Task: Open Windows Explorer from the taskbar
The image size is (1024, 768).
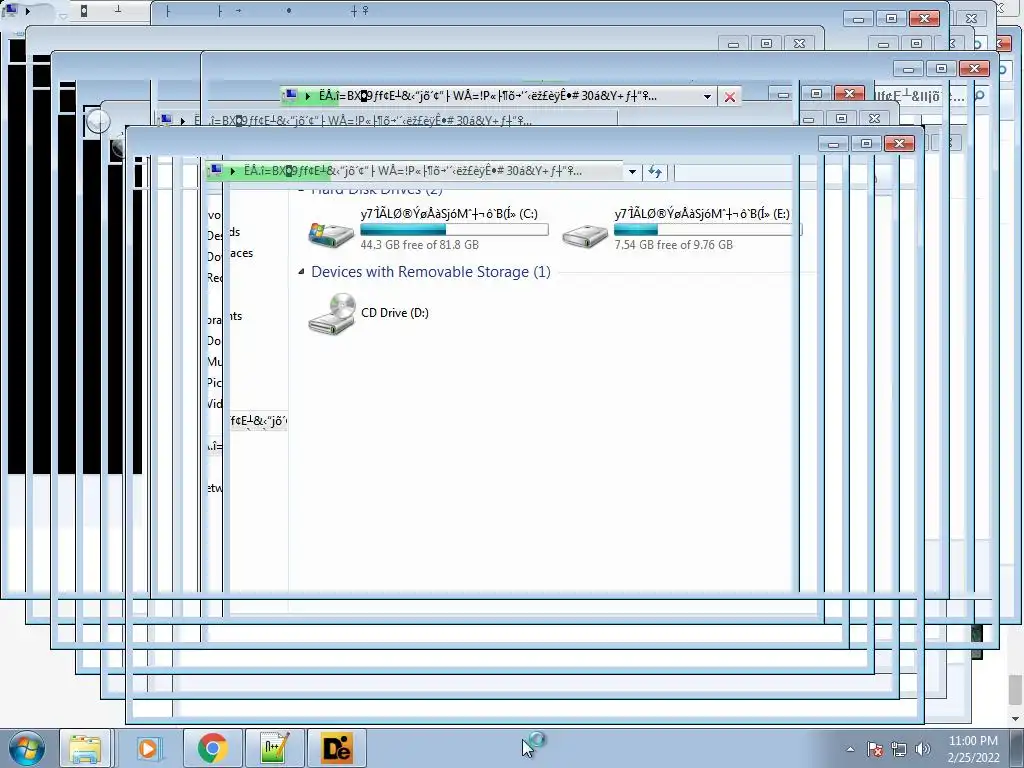Action: (x=85, y=748)
